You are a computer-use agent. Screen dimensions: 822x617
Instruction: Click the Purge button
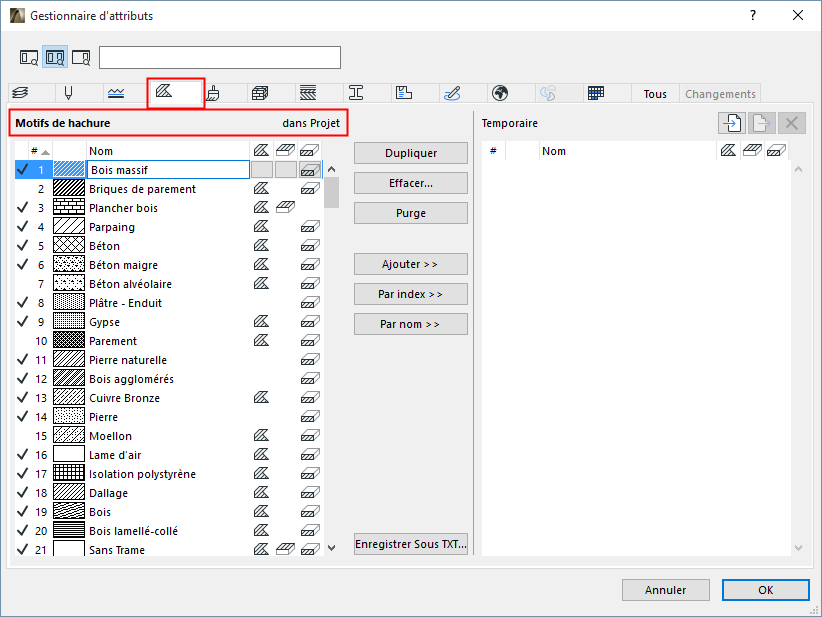coord(410,213)
